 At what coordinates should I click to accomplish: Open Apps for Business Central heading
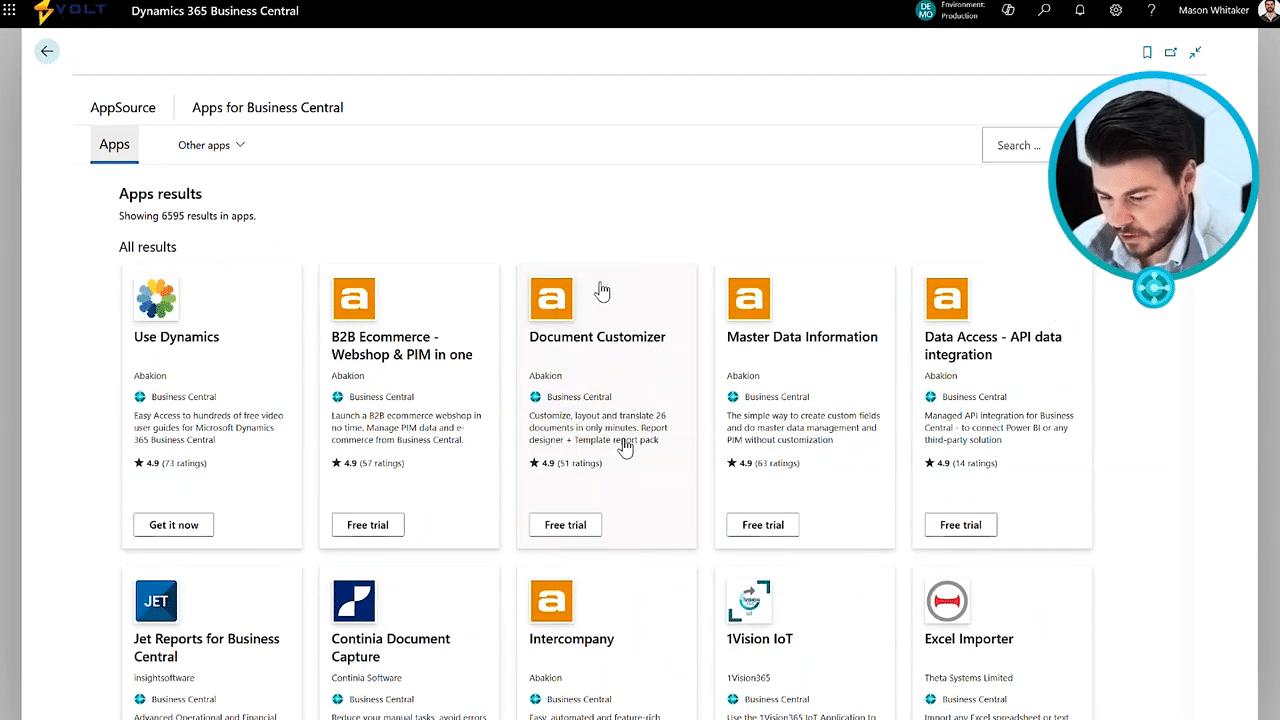tap(267, 107)
